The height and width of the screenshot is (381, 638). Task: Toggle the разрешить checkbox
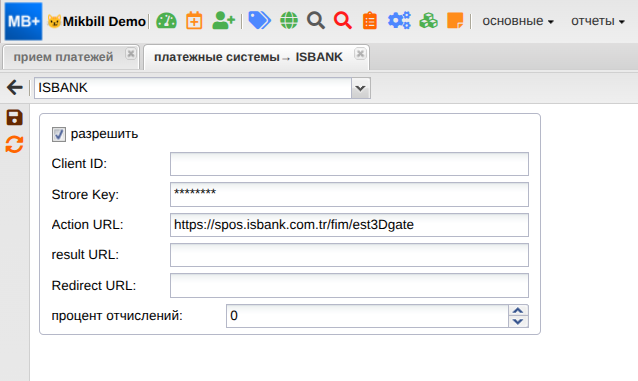[x=59, y=134]
